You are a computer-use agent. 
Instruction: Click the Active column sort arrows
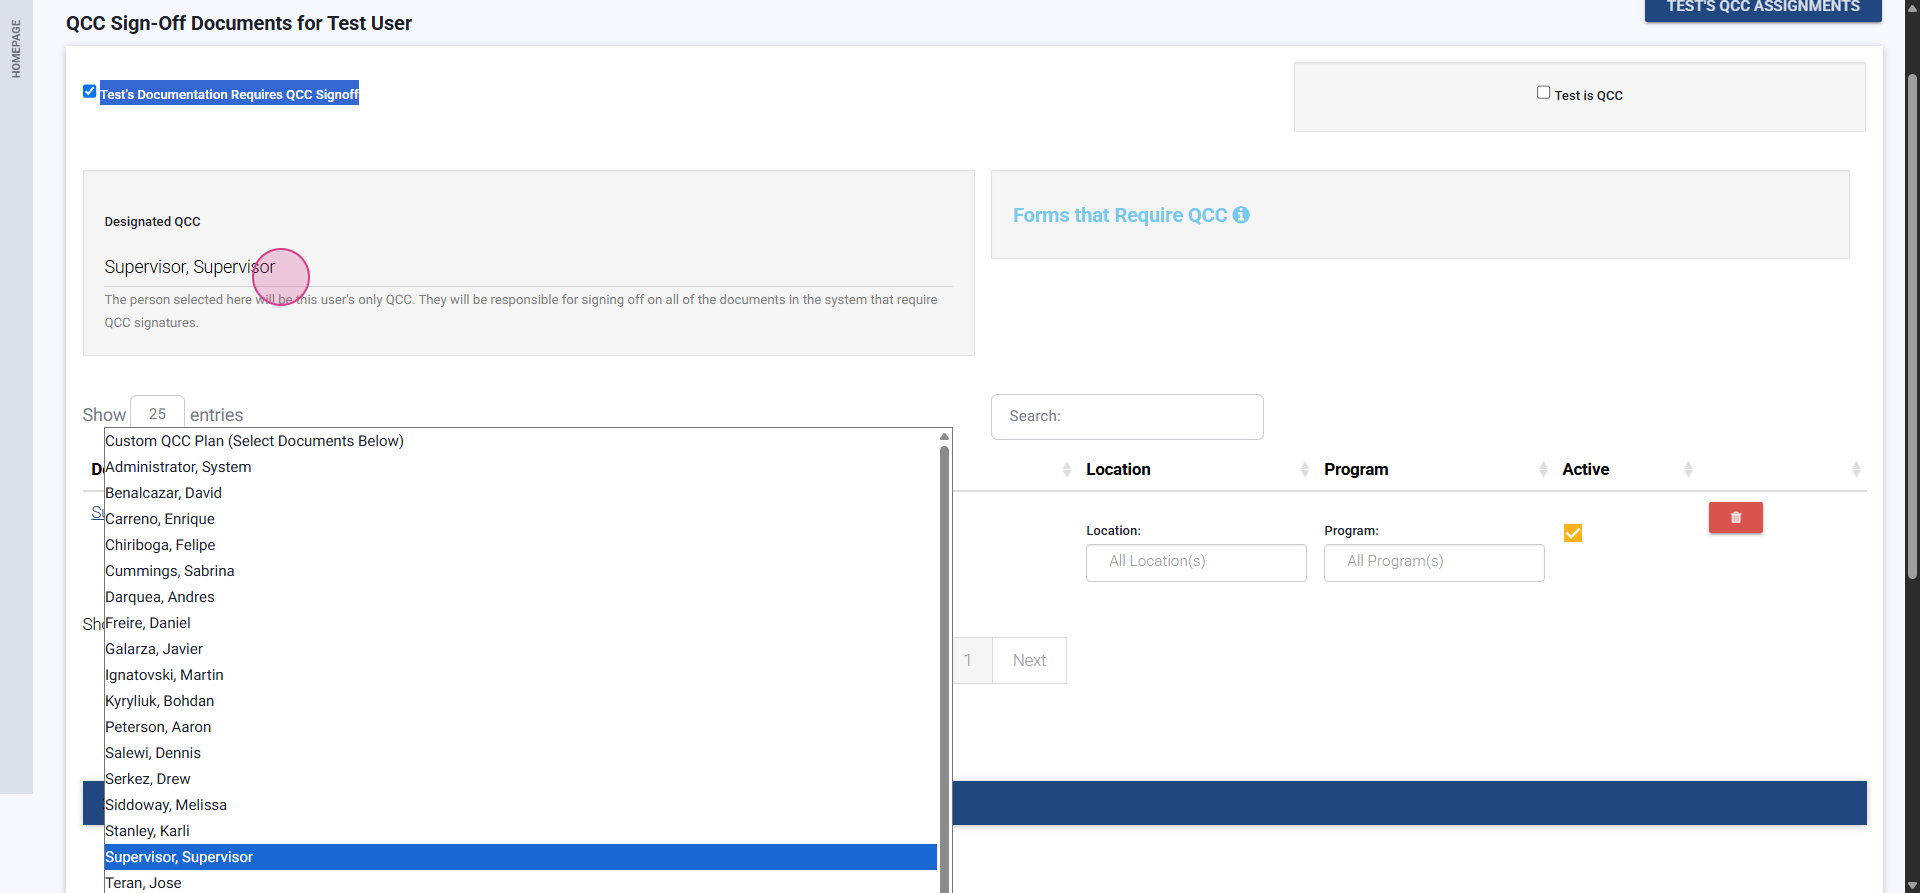pyautogui.click(x=1687, y=470)
